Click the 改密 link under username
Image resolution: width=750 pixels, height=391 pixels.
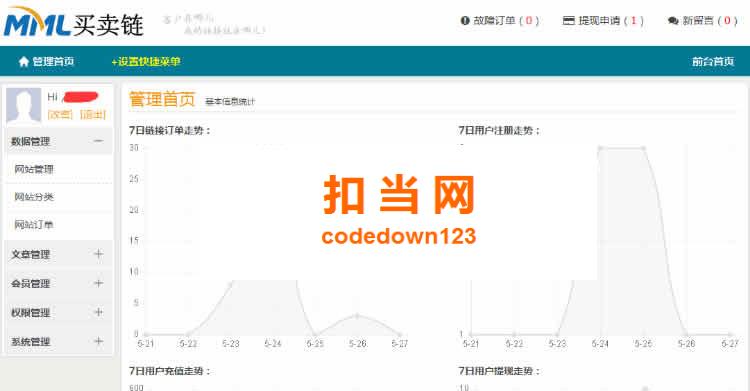(x=60, y=114)
